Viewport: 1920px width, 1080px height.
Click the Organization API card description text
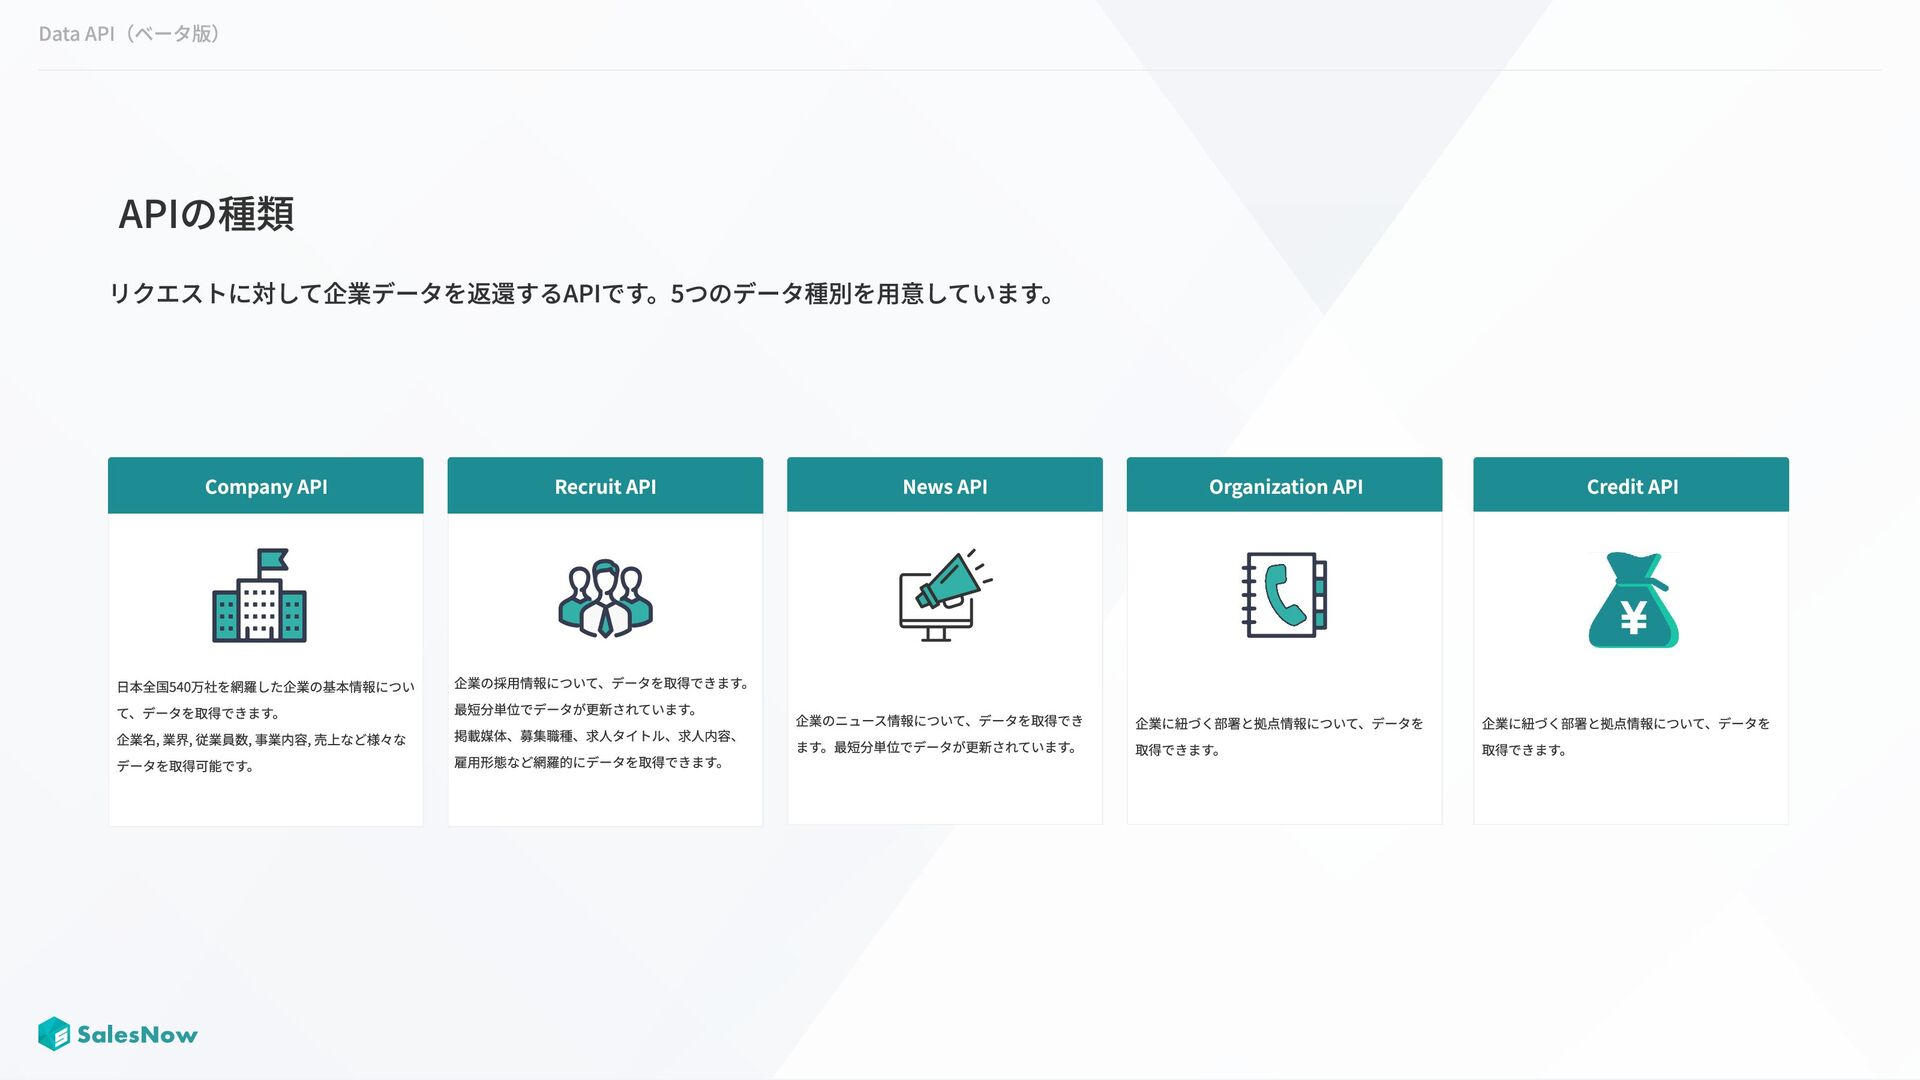tap(1279, 737)
